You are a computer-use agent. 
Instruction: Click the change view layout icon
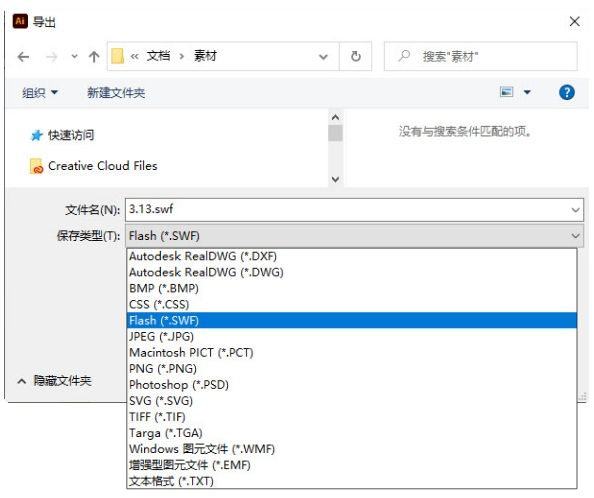506,92
